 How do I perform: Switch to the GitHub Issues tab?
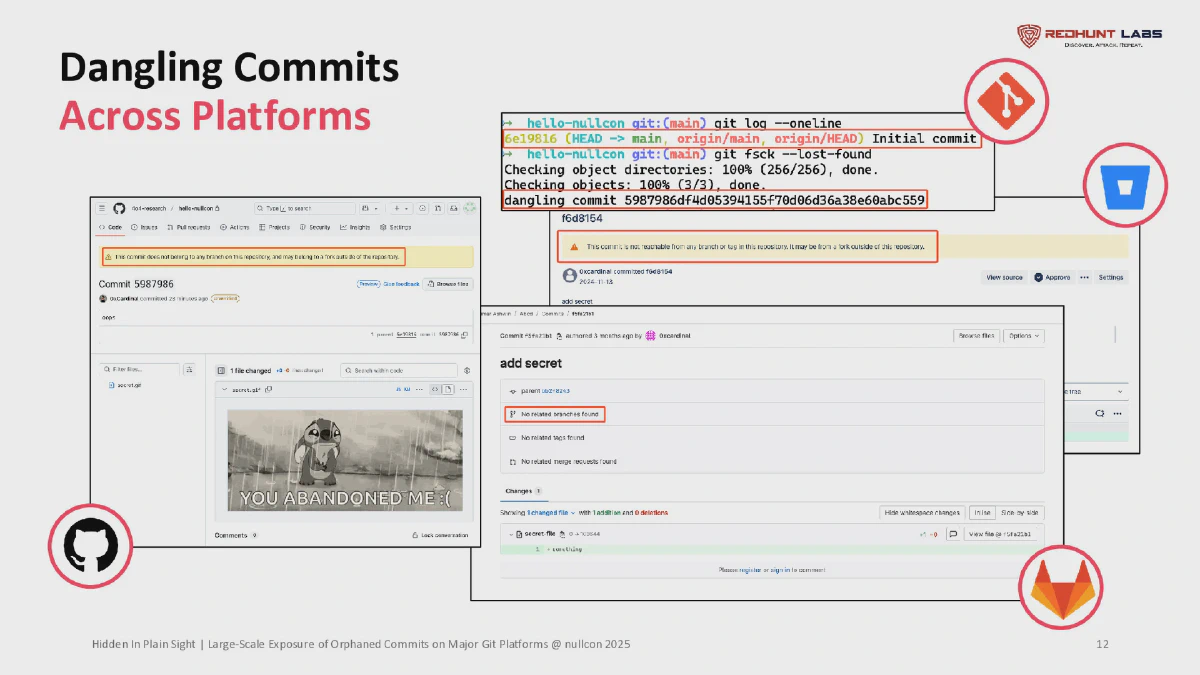coord(144,227)
